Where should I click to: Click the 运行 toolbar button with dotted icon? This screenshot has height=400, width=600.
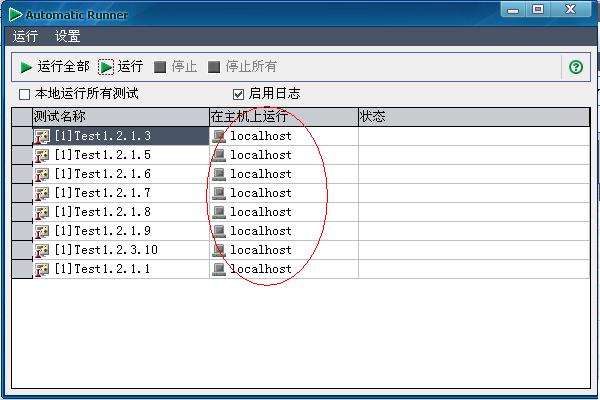pyautogui.click(x=121, y=67)
